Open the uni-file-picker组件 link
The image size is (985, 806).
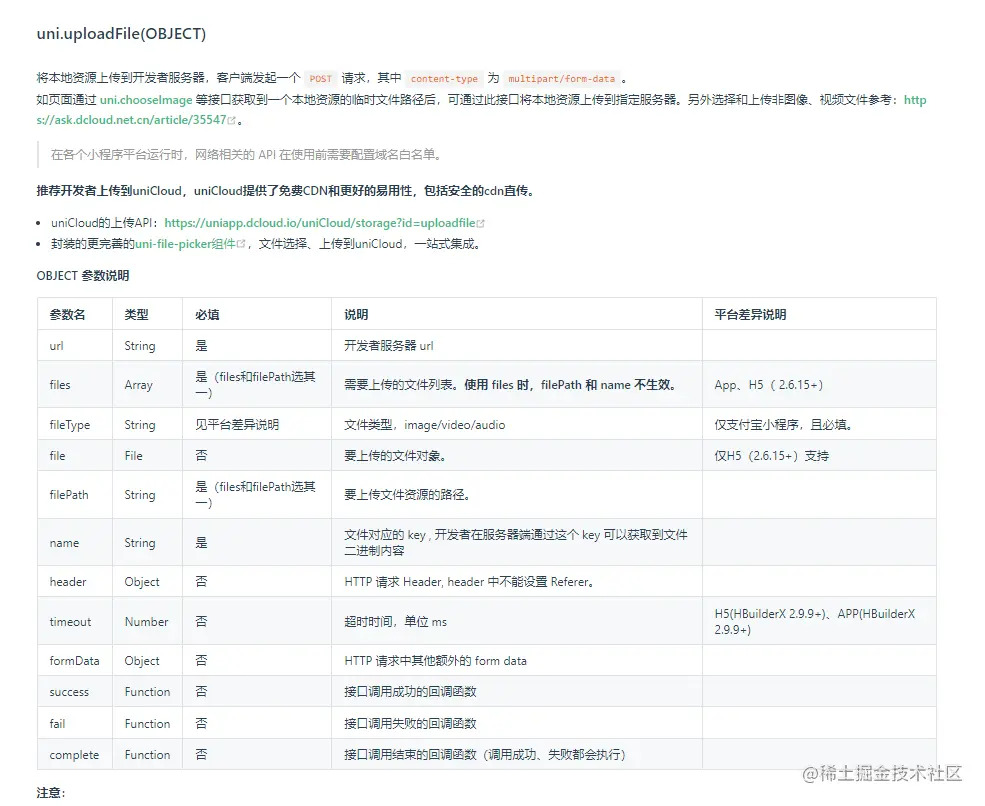click(x=185, y=244)
